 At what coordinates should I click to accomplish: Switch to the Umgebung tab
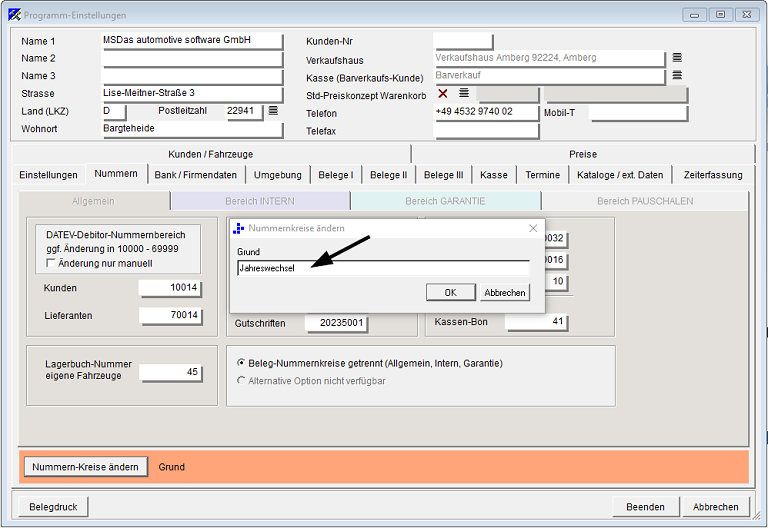click(278, 175)
